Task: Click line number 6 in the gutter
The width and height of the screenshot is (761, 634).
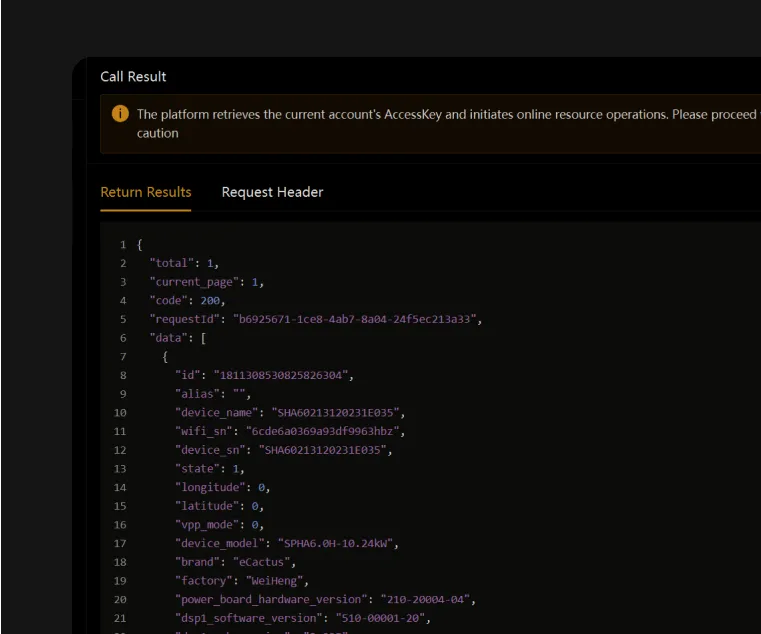Action: pos(123,338)
